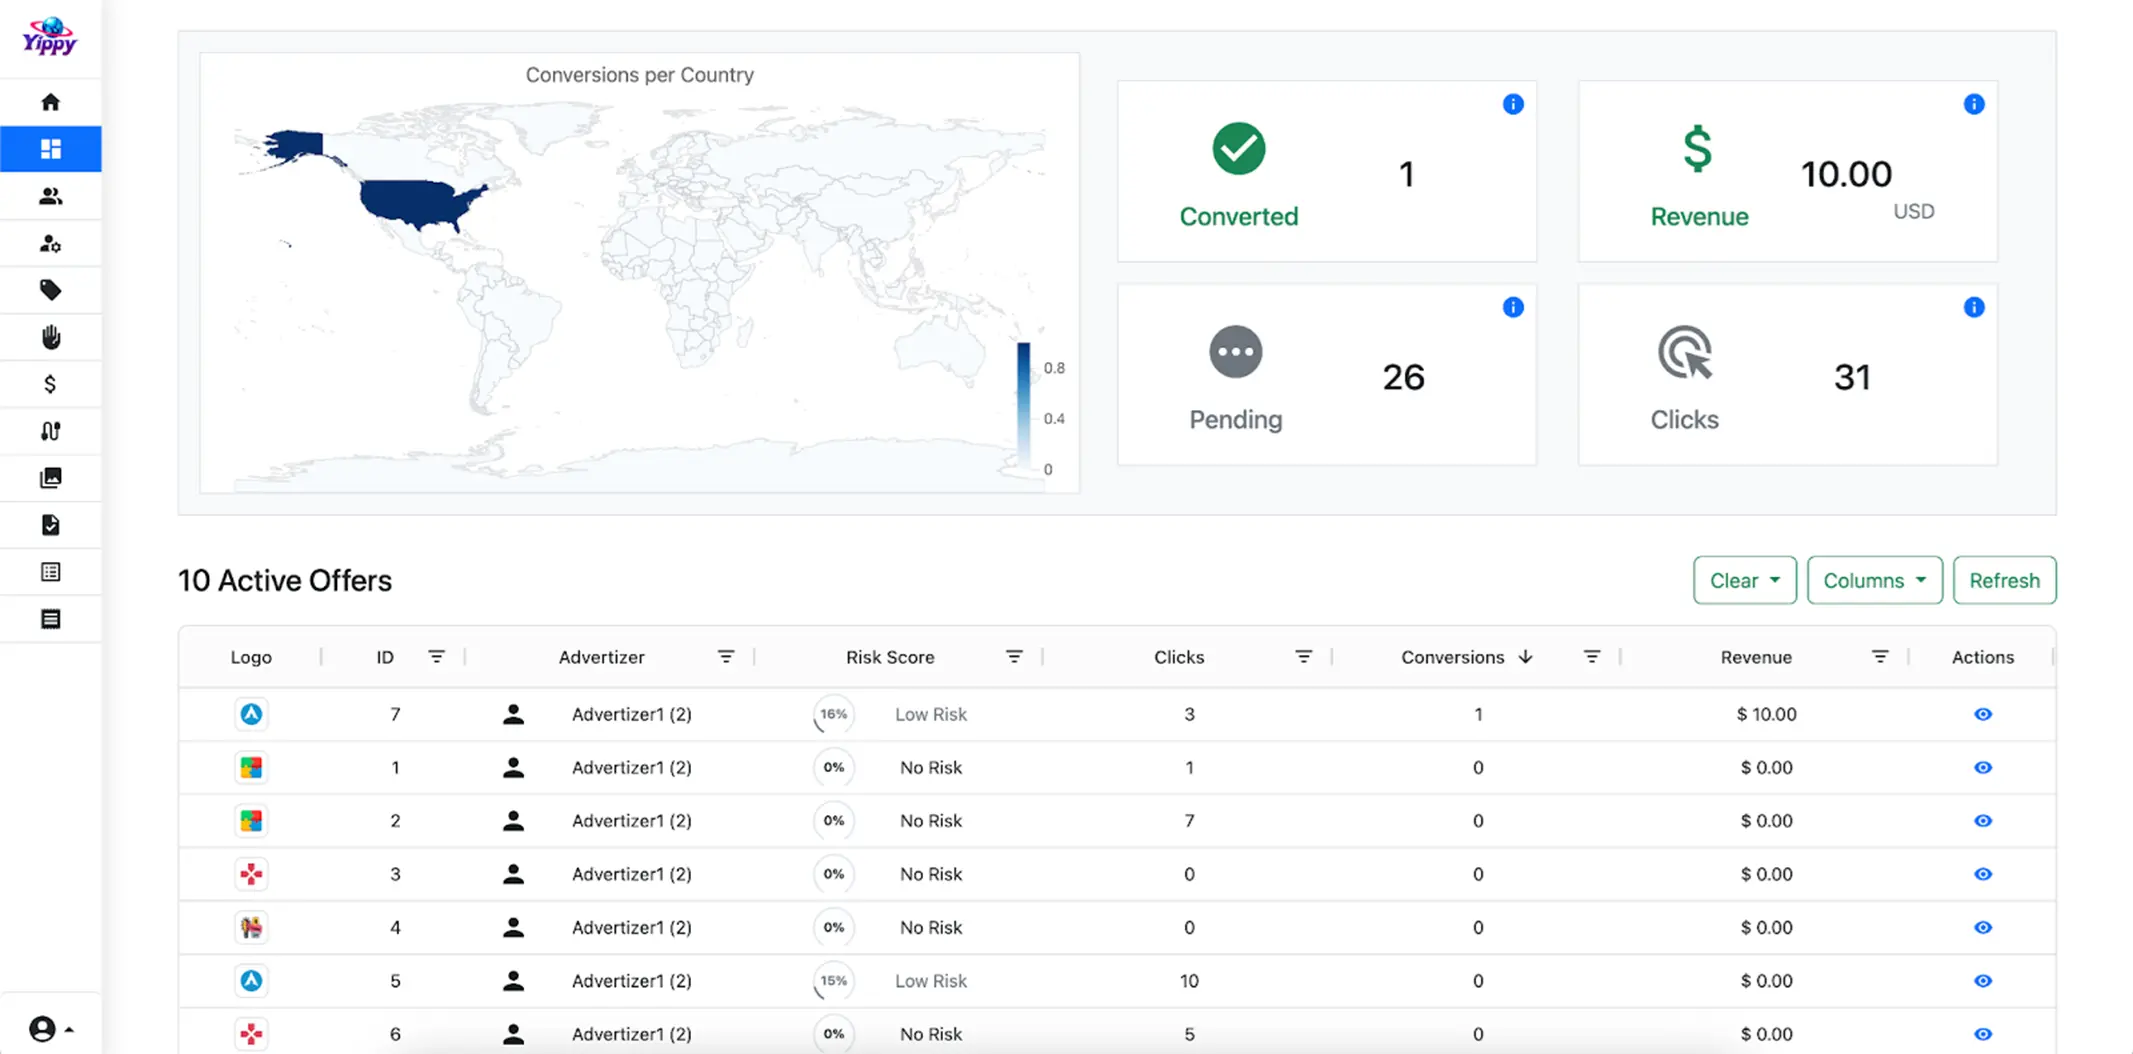Toggle visibility eye on offer ID 3 row
The height and width of the screenshot is (1054, 2133).
(1983, 873)
